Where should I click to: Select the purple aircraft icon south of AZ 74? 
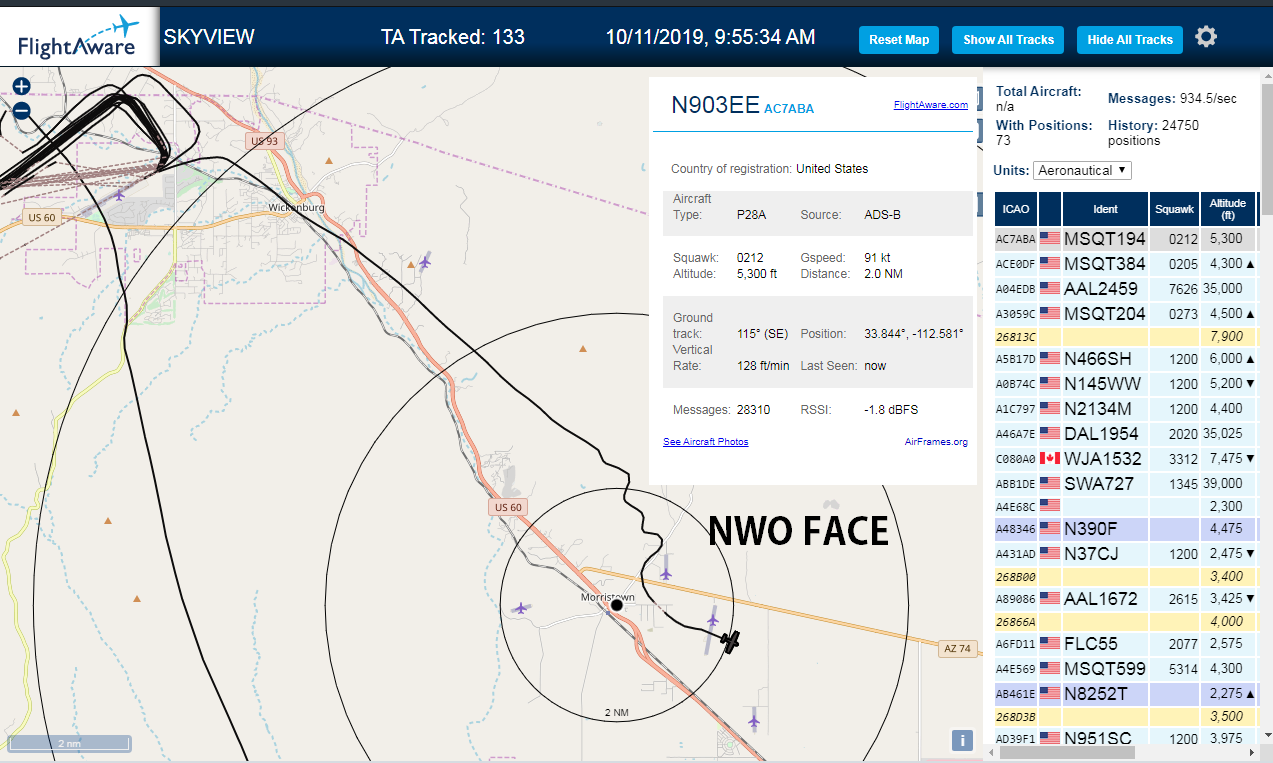click(x=754, y=719)
